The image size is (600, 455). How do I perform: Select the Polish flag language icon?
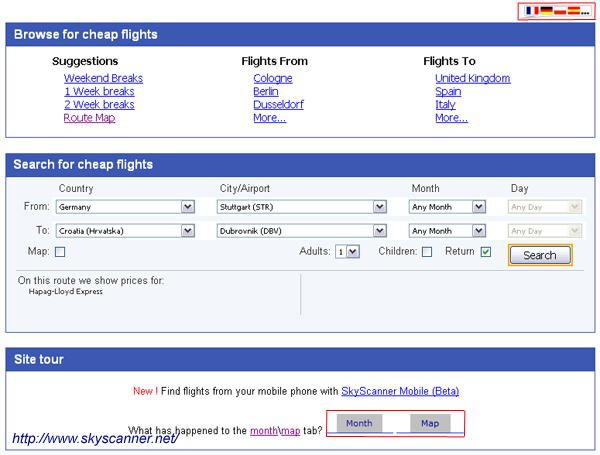tap(560, 11)
